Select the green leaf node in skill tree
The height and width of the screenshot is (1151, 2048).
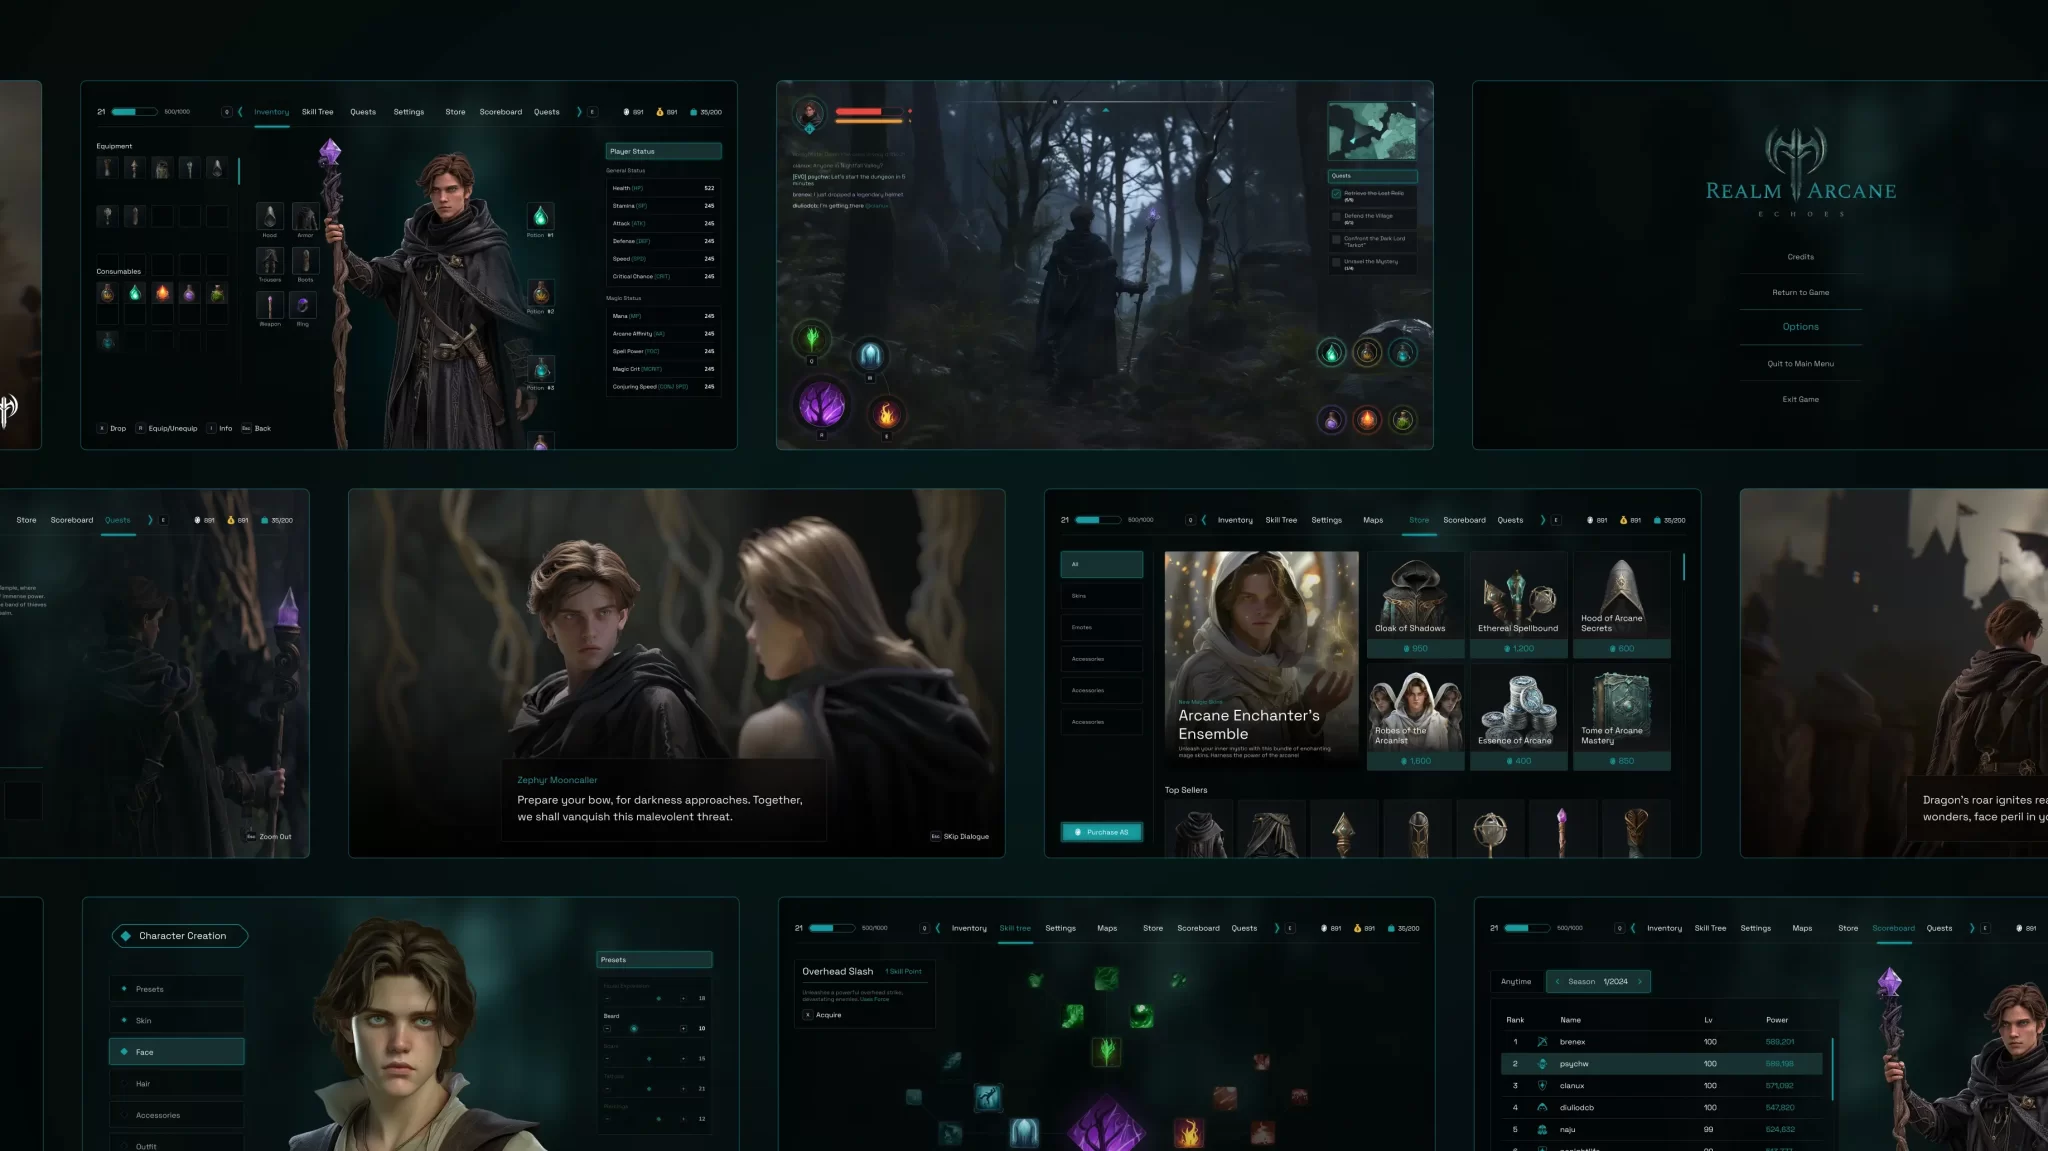(x=1106, y=1051)
